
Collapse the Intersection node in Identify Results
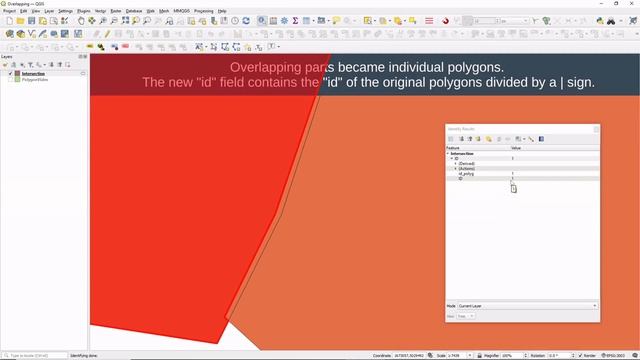tap(448, 153)
